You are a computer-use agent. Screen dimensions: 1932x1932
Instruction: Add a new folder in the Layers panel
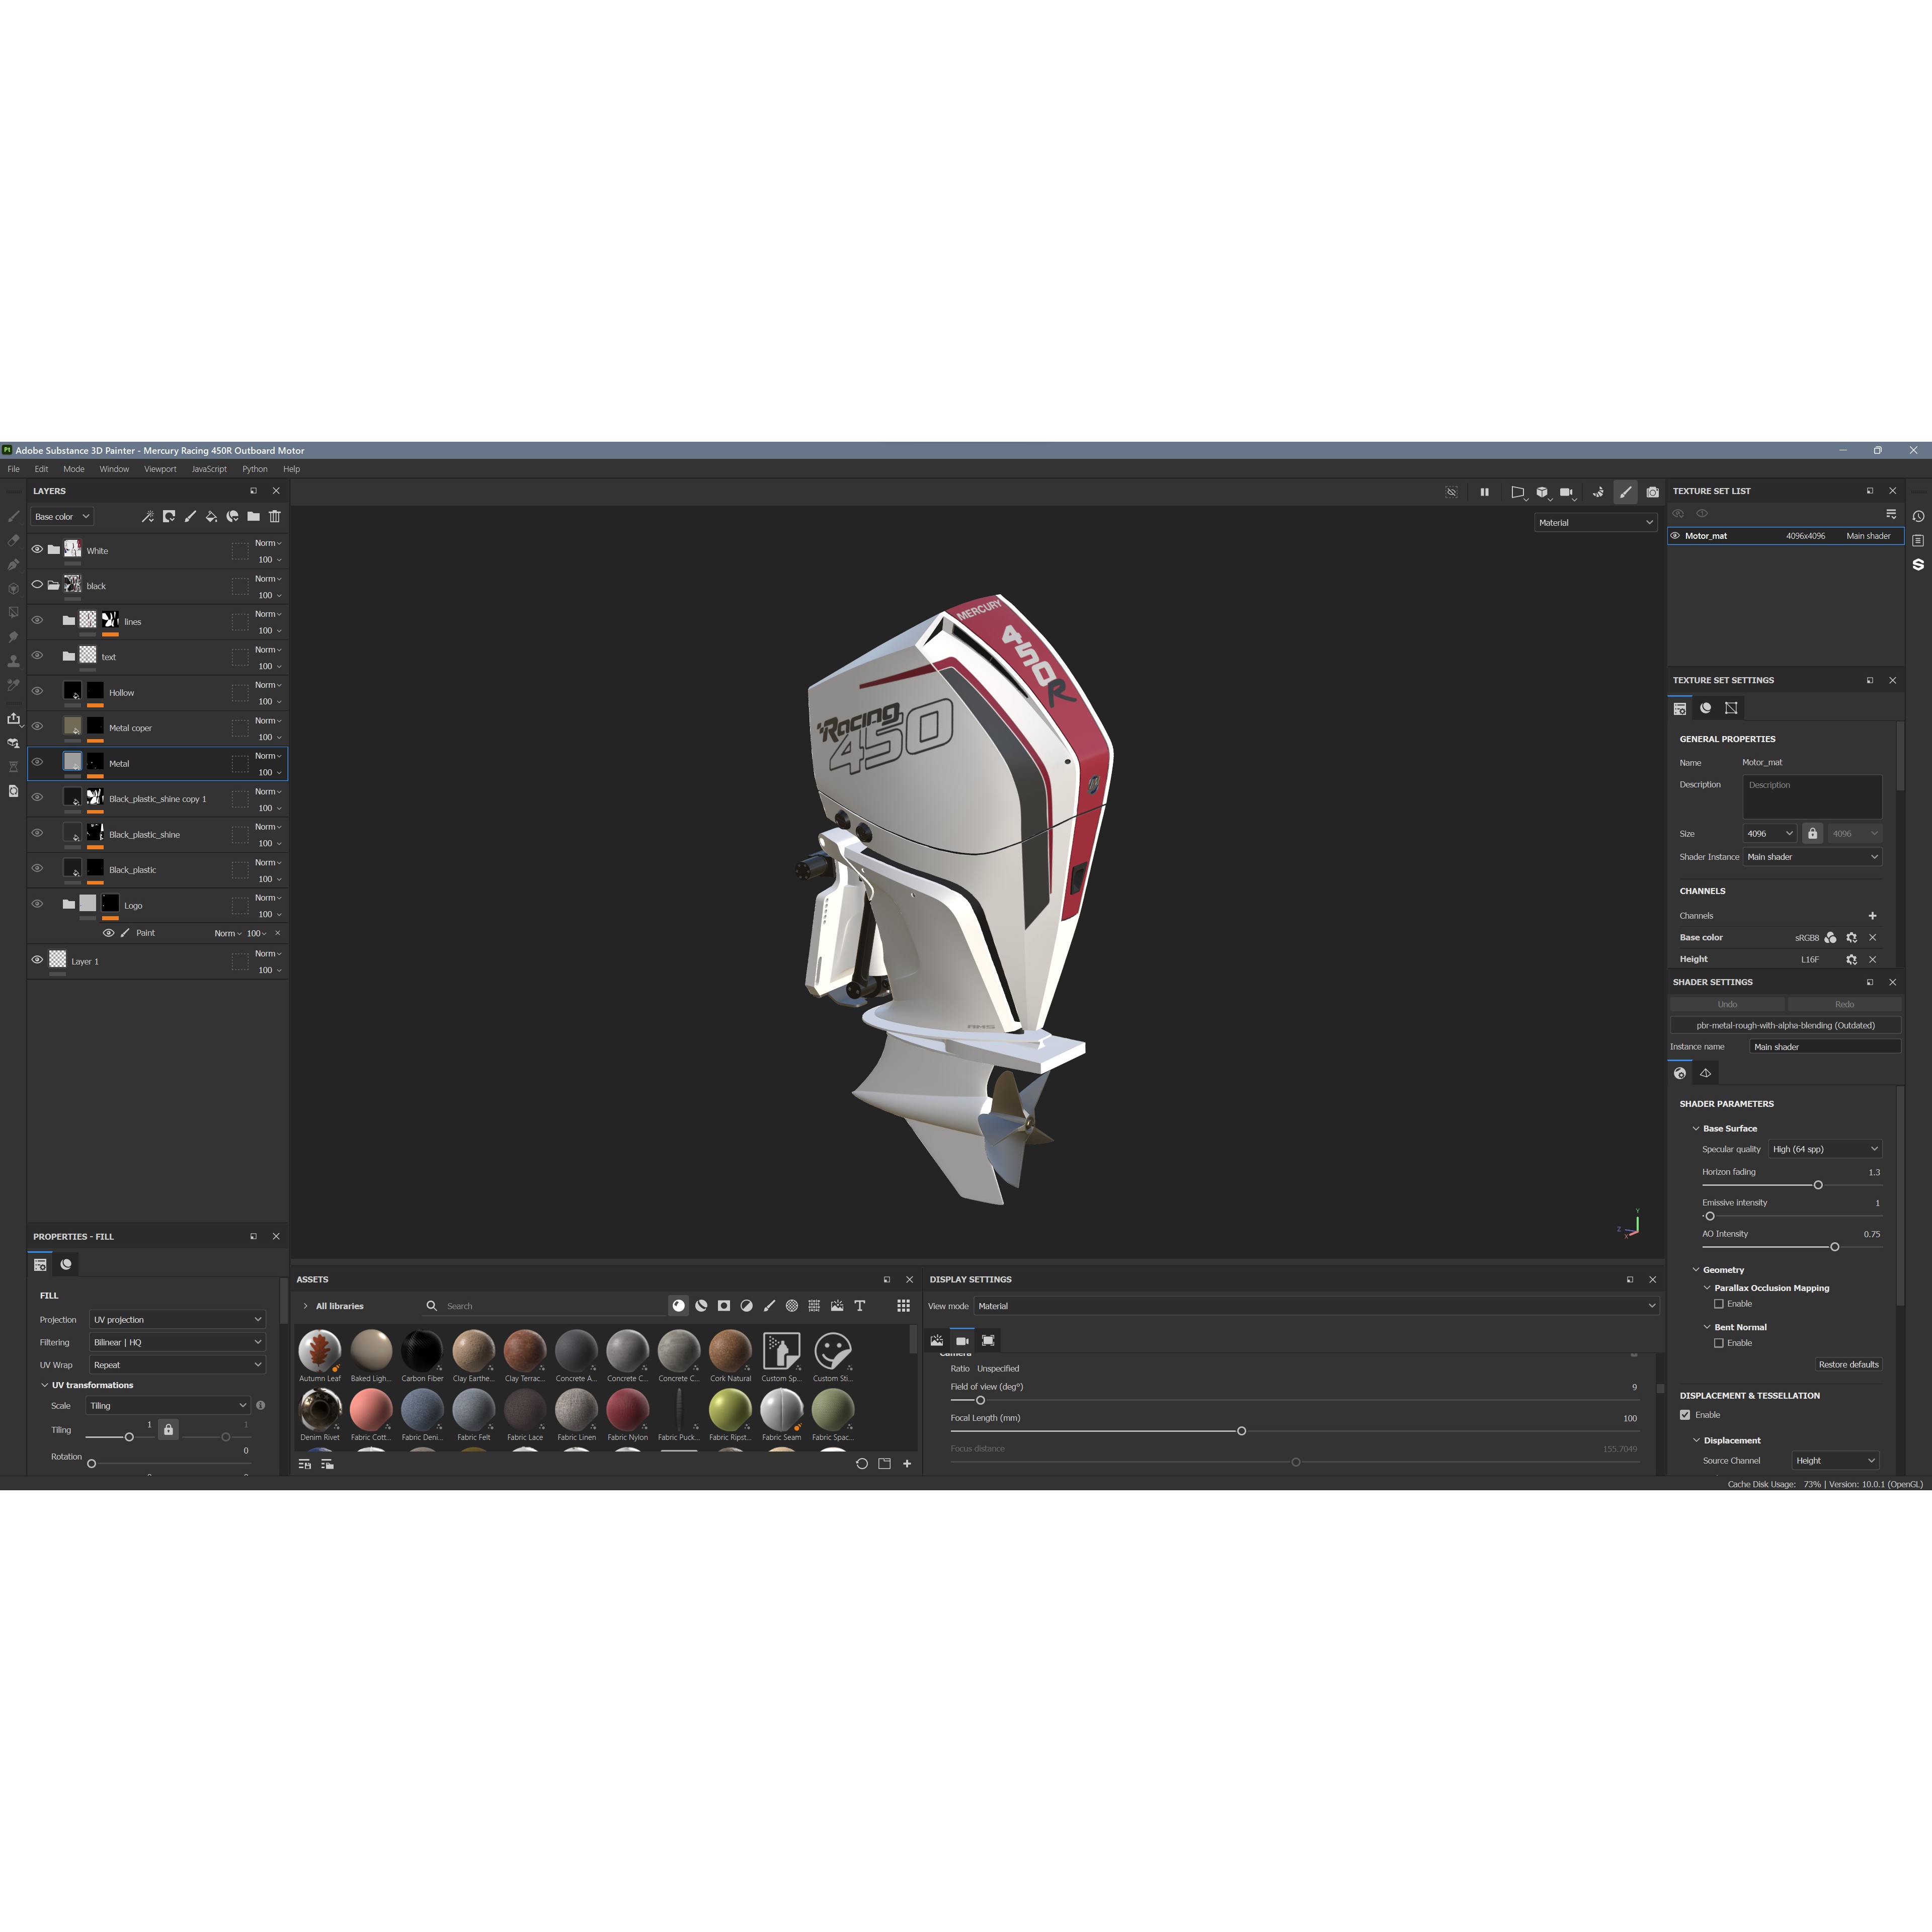click(255, 517)
